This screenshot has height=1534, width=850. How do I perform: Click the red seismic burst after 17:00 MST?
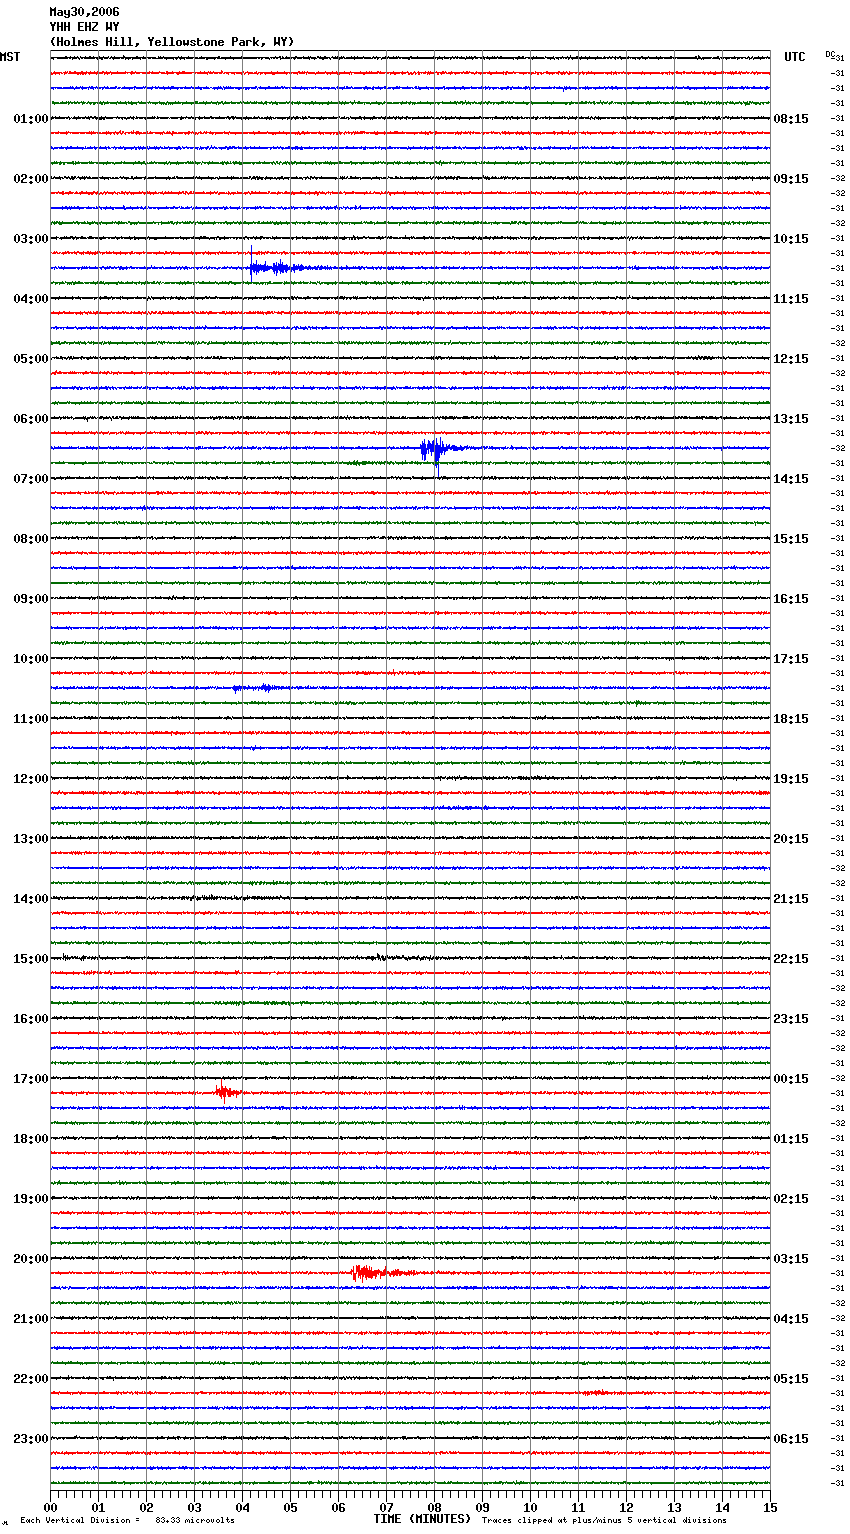pos(228,1092)
